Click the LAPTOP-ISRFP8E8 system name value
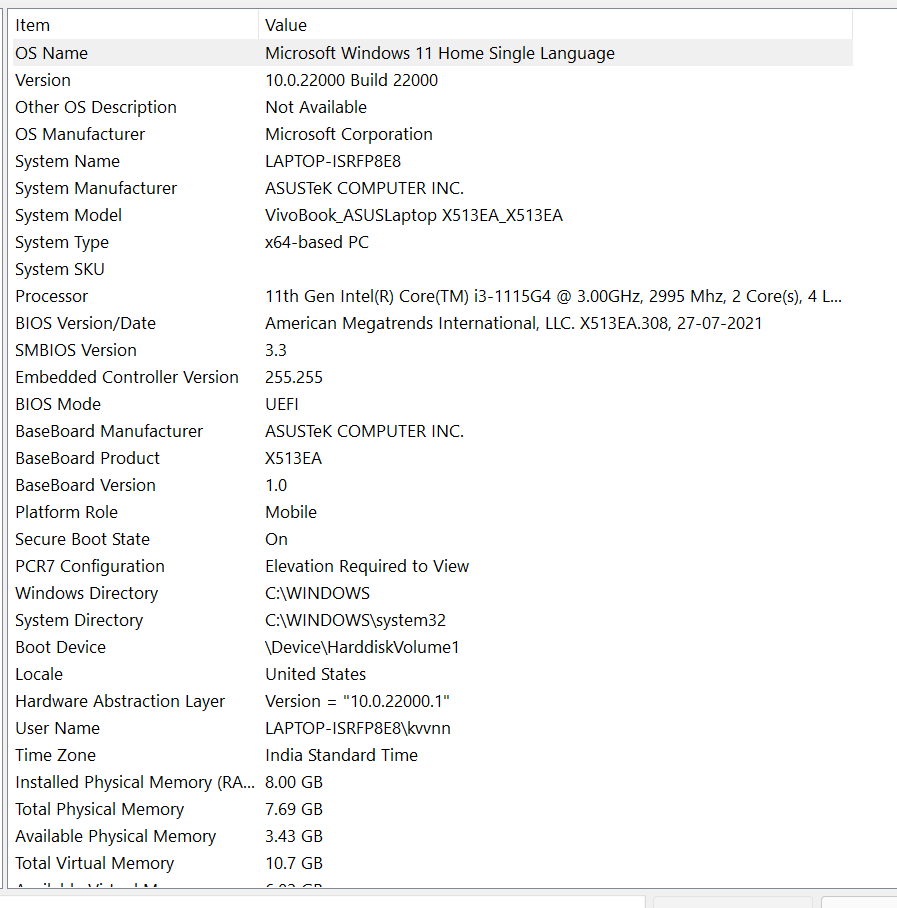897x908 pixels. [333, 161]
